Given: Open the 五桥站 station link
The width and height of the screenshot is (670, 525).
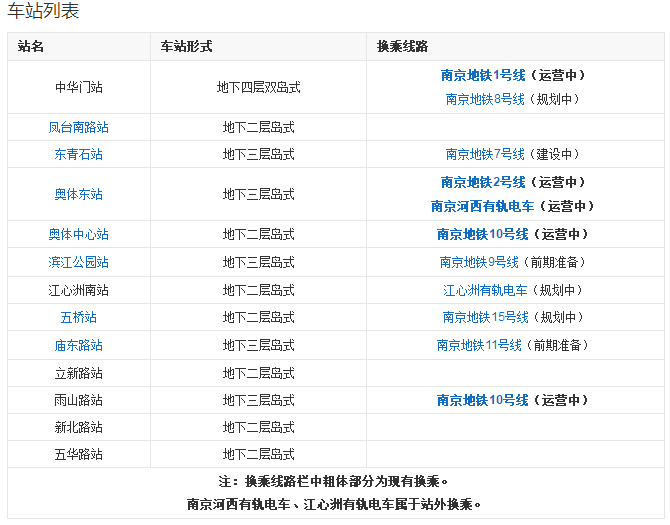Looking at the screenshot, I should pyautogui.click(x=79, y=317).
